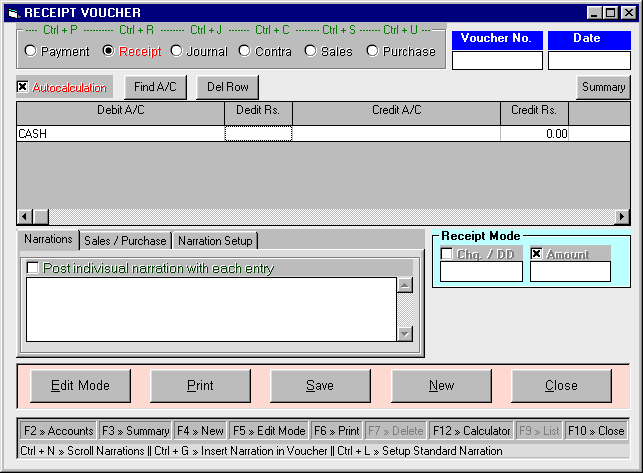Viewport: 643px width, 473px height.
Task: Select the Payment voucher radio button
Action: point(31,51)
